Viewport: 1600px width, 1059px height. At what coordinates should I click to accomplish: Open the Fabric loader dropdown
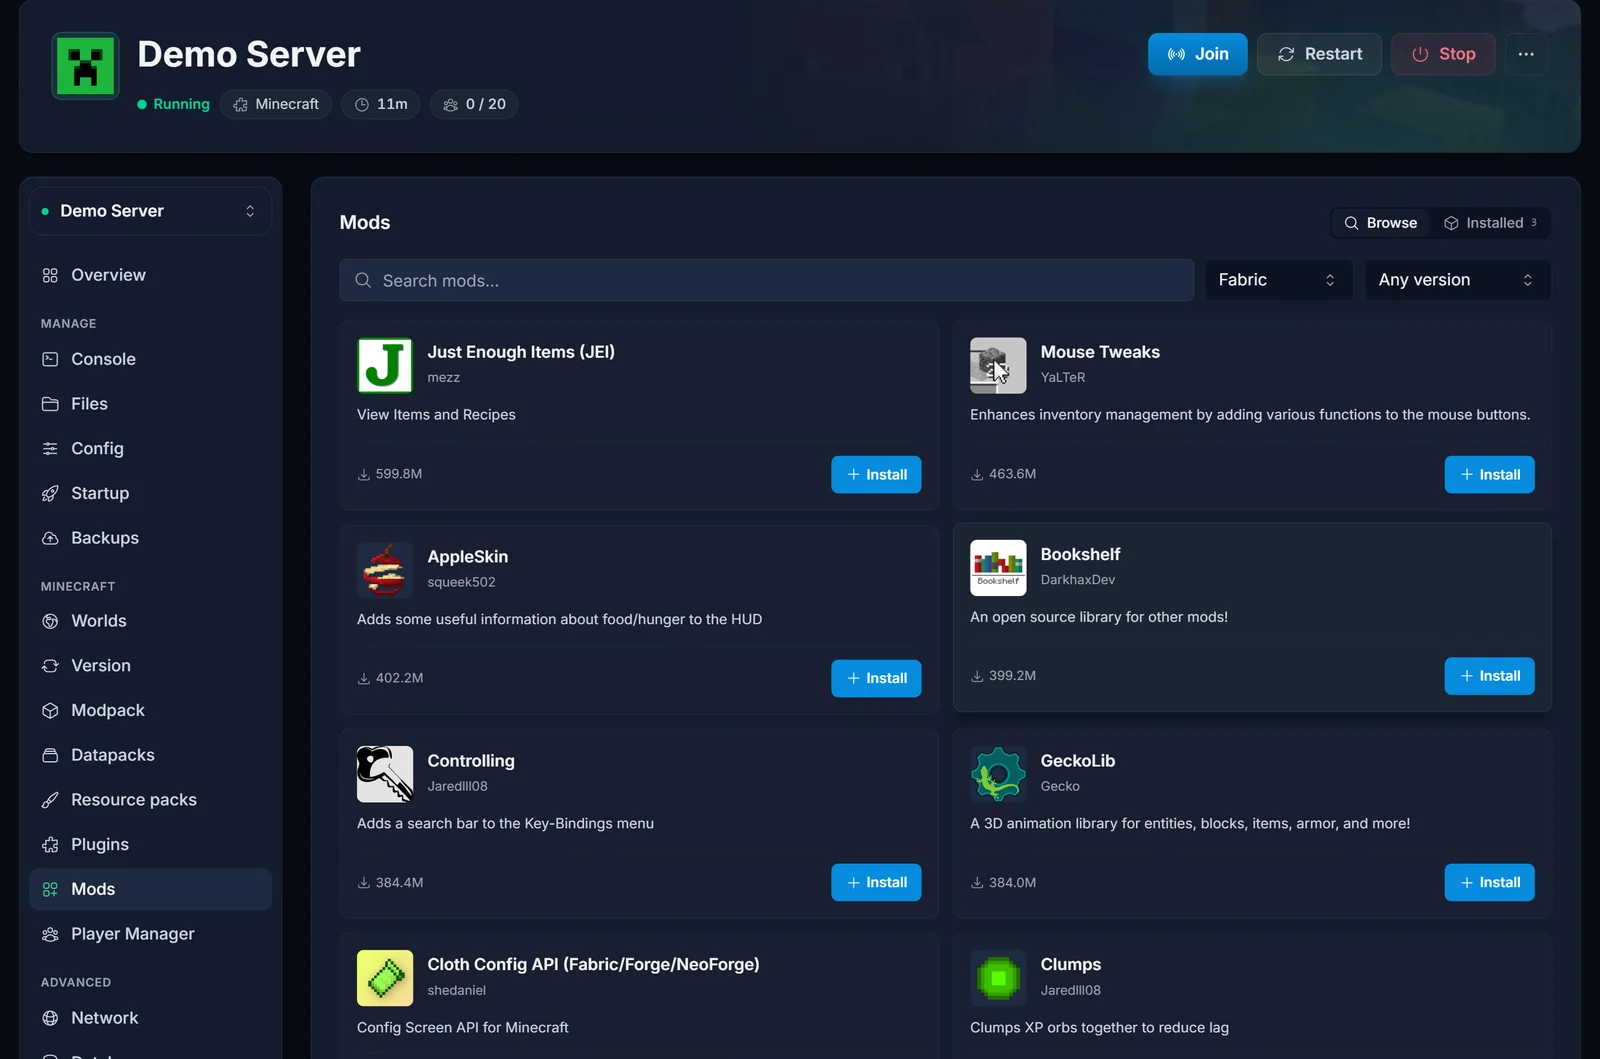tap(1278, 280)
